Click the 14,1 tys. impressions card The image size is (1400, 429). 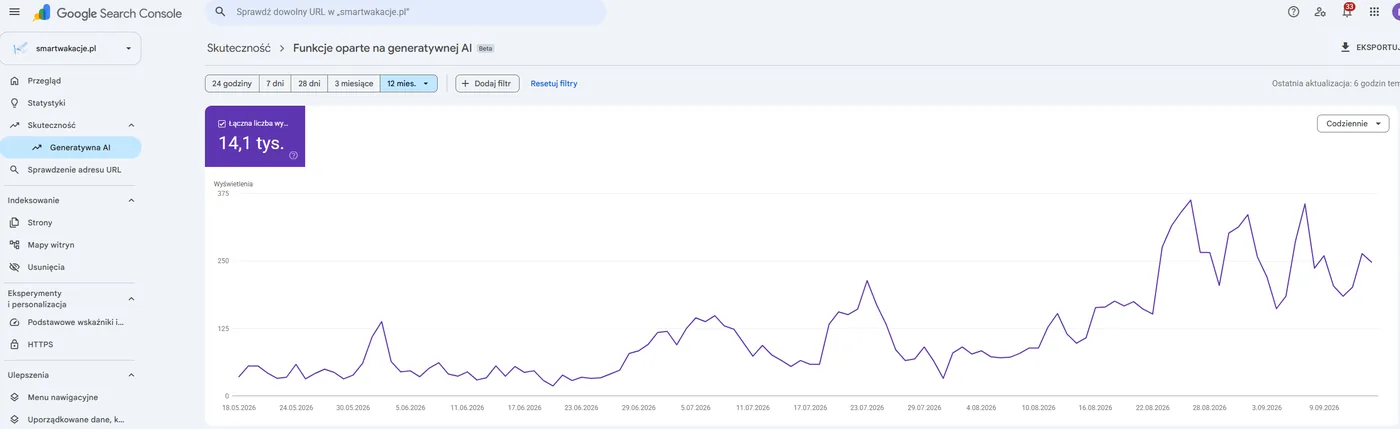pos(255,136)
